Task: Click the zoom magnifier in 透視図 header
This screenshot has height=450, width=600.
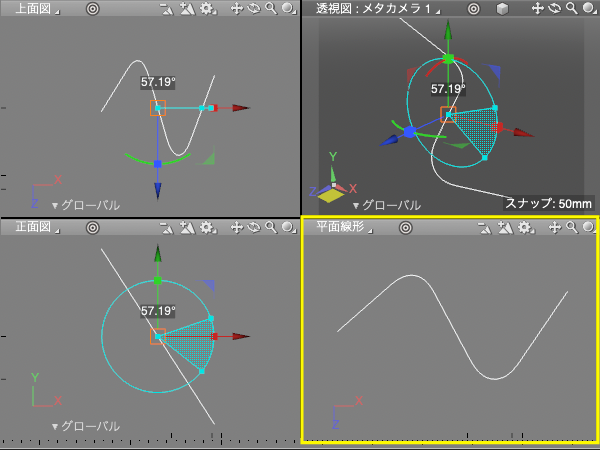Action: (571, 8)
